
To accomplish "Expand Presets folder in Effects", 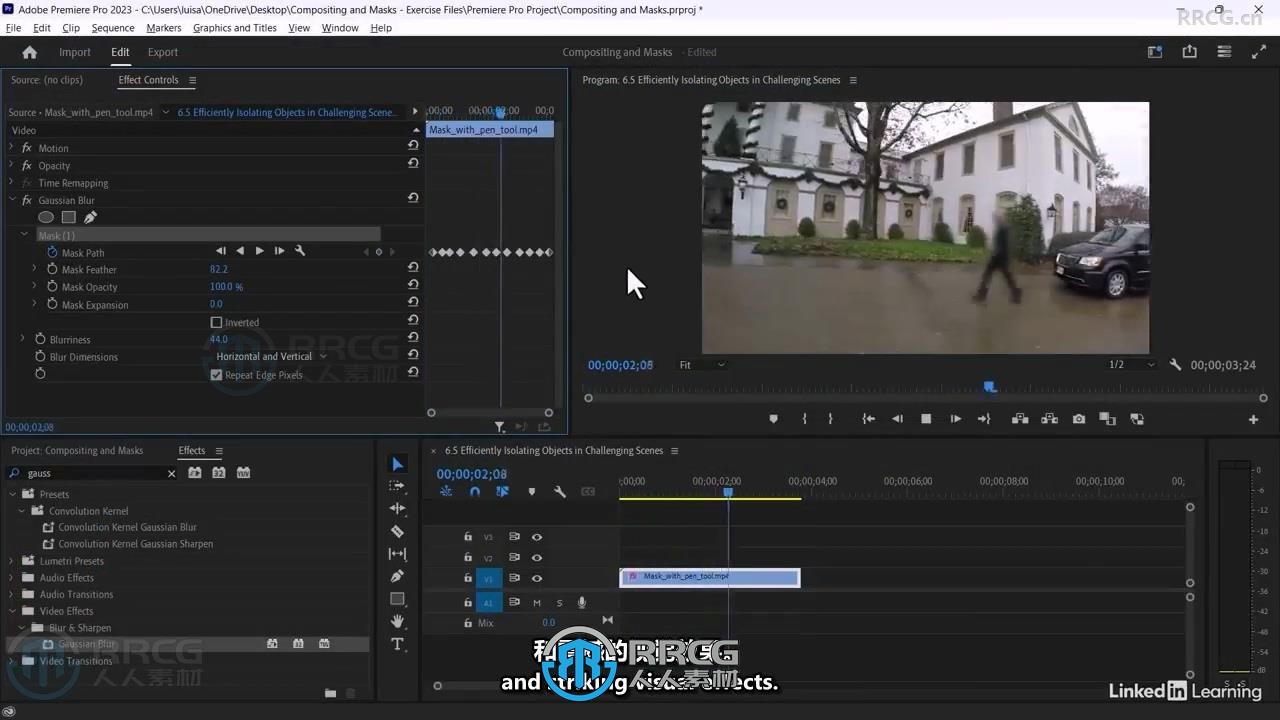I will coord(12,494).
